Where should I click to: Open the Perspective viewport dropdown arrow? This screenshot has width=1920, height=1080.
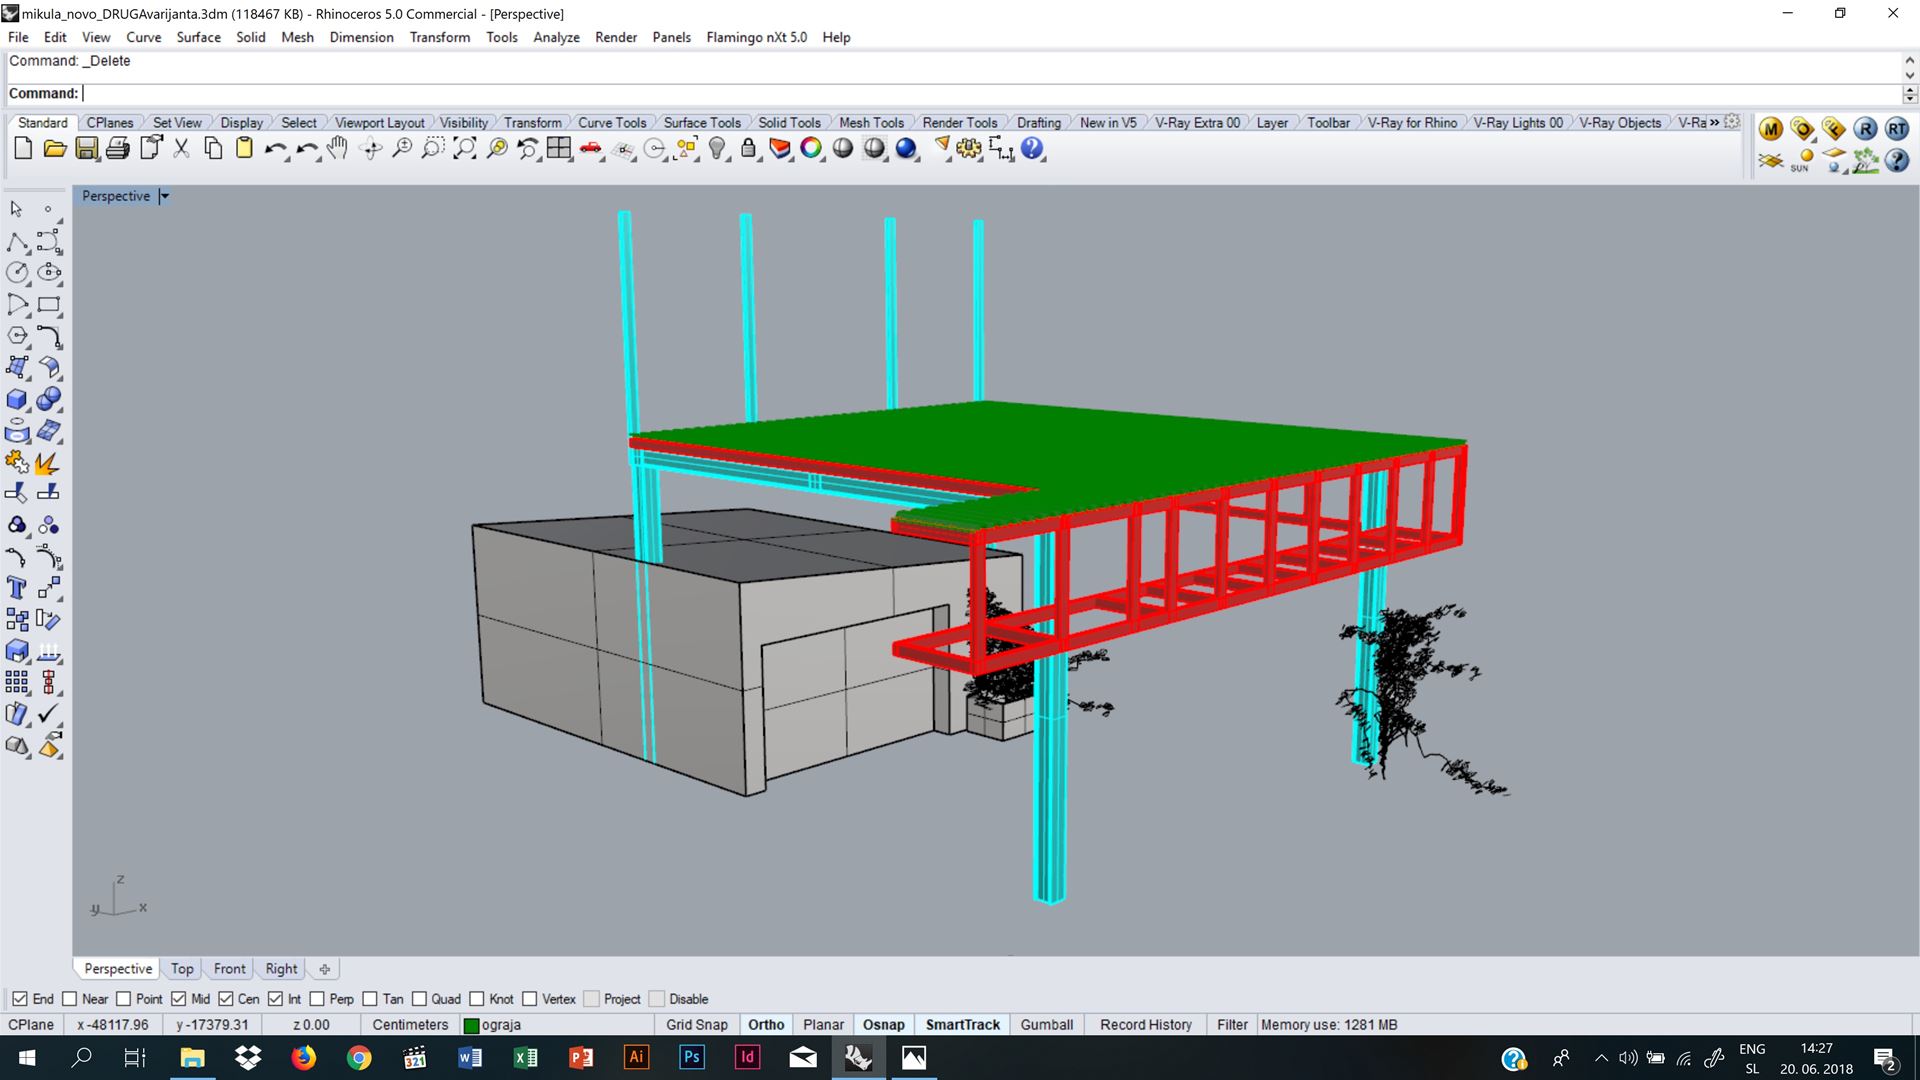tap(165, 197)
